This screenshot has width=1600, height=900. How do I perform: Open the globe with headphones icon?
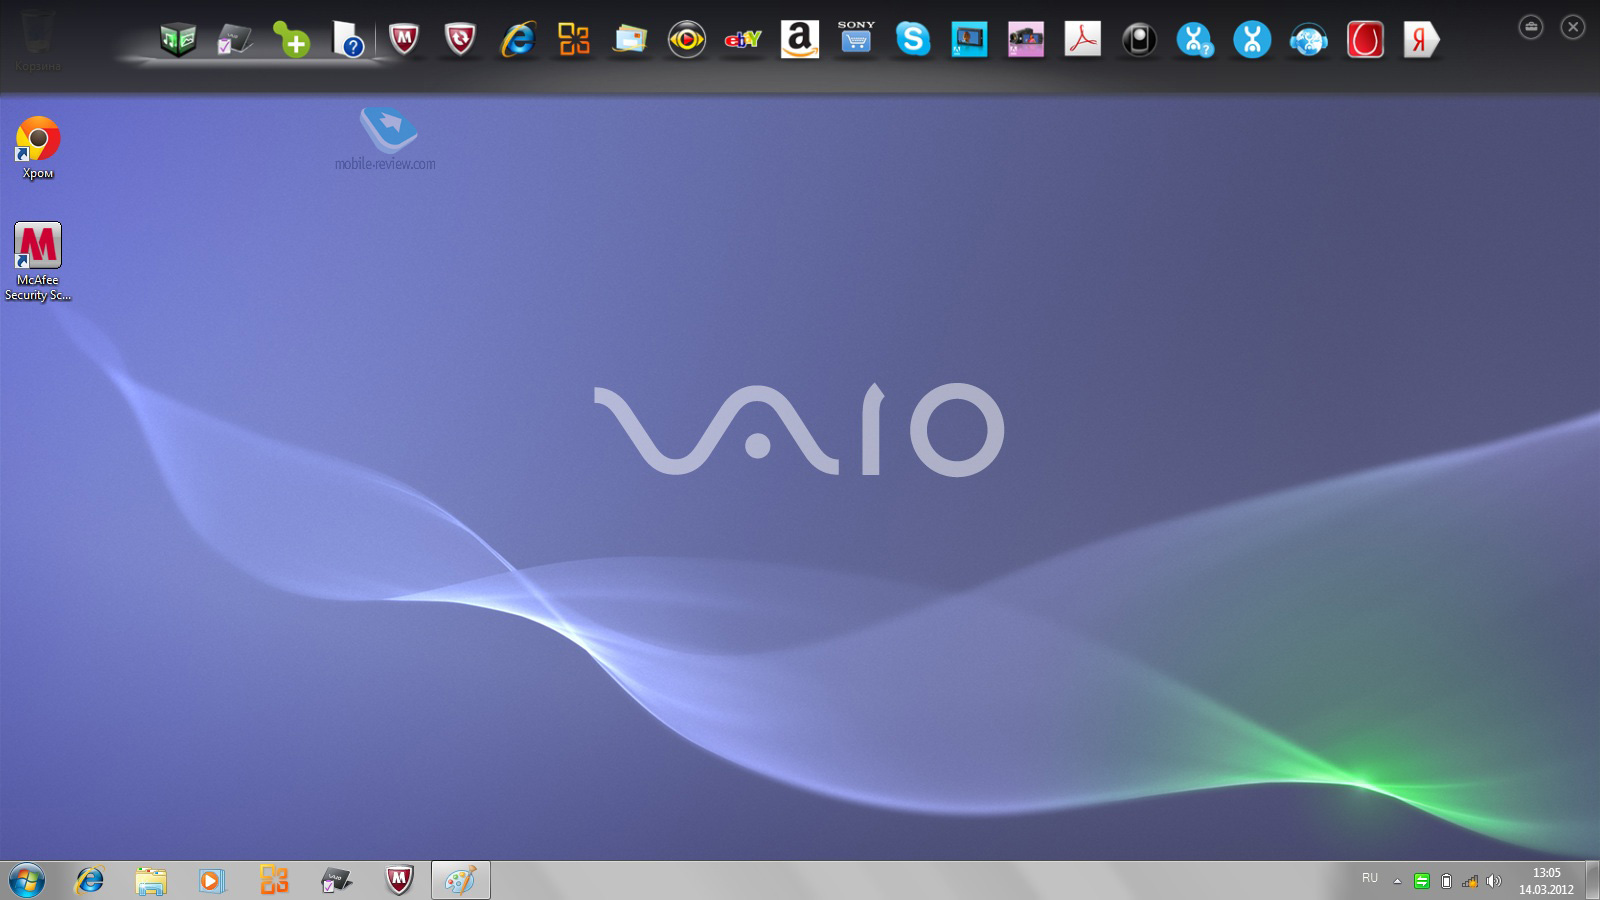click(1308, 40)
